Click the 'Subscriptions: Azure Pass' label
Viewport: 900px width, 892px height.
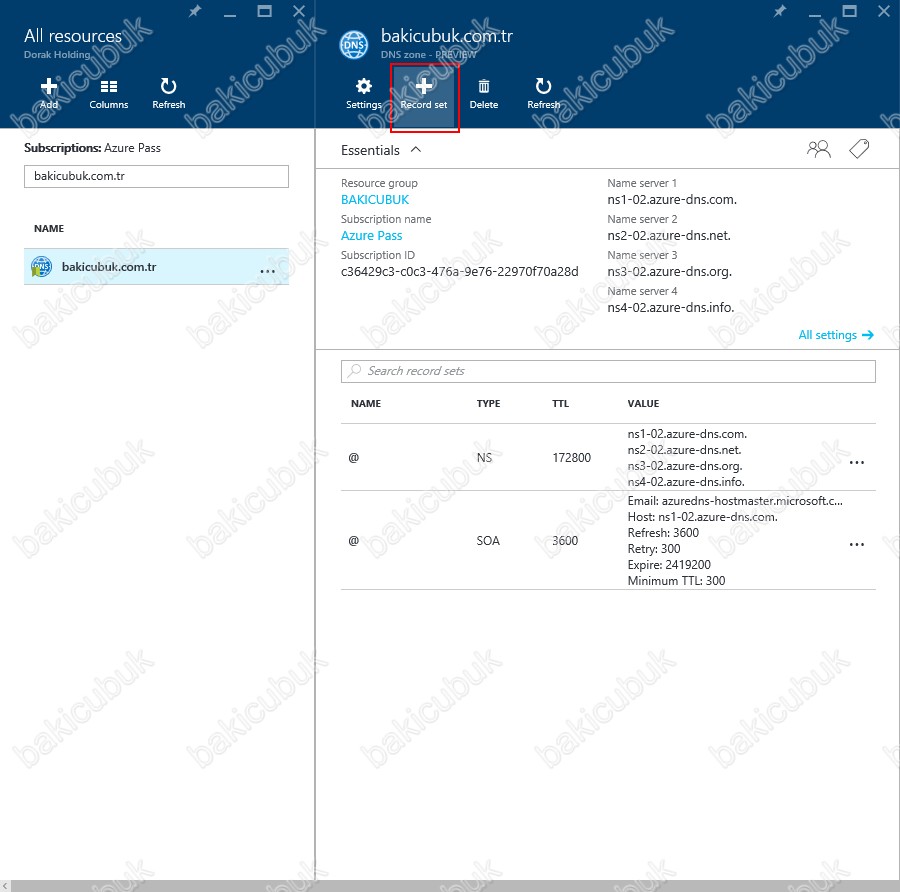[92, 148]
